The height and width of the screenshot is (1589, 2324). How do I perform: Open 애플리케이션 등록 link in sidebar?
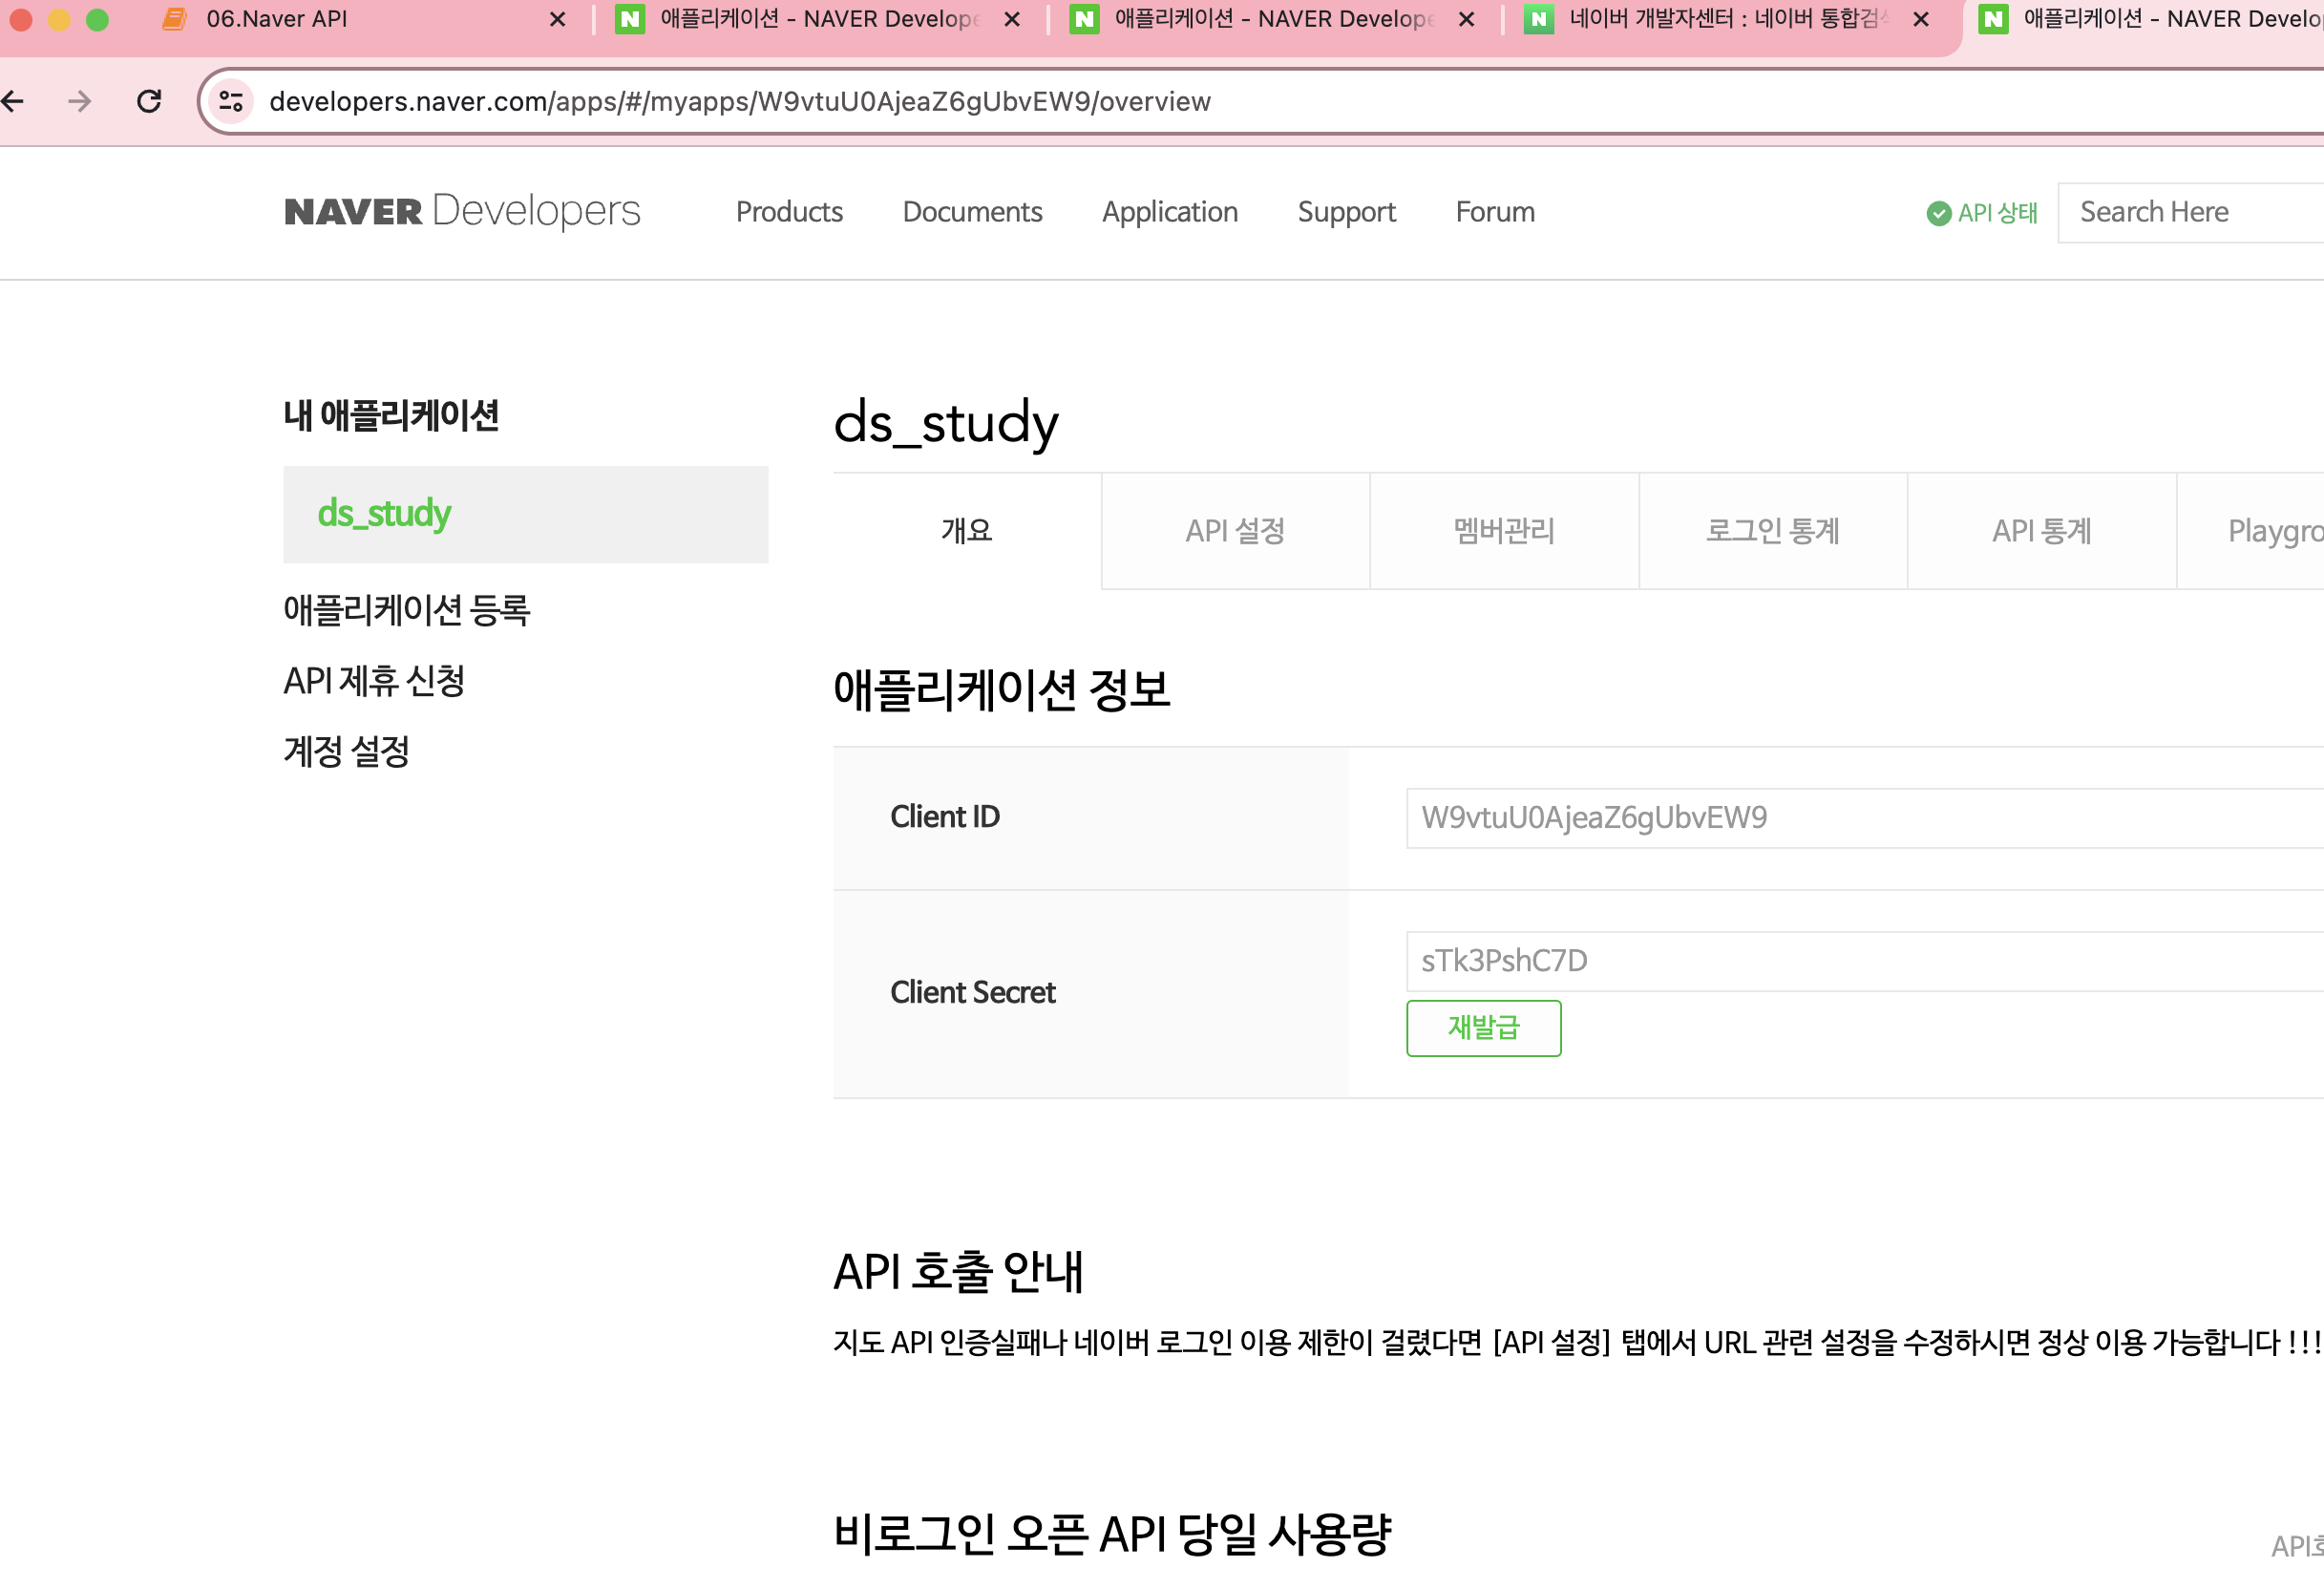(406, 610)
